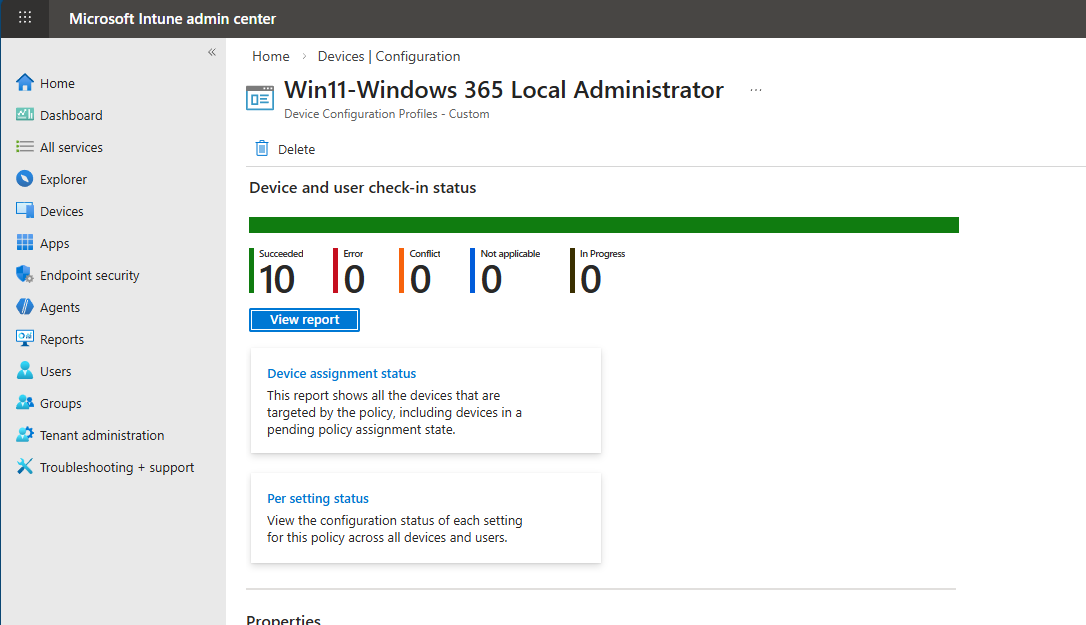The image size is (1086, 625).
Task: Click the Home breadcrumb link
Action: (x=271, y=56)
